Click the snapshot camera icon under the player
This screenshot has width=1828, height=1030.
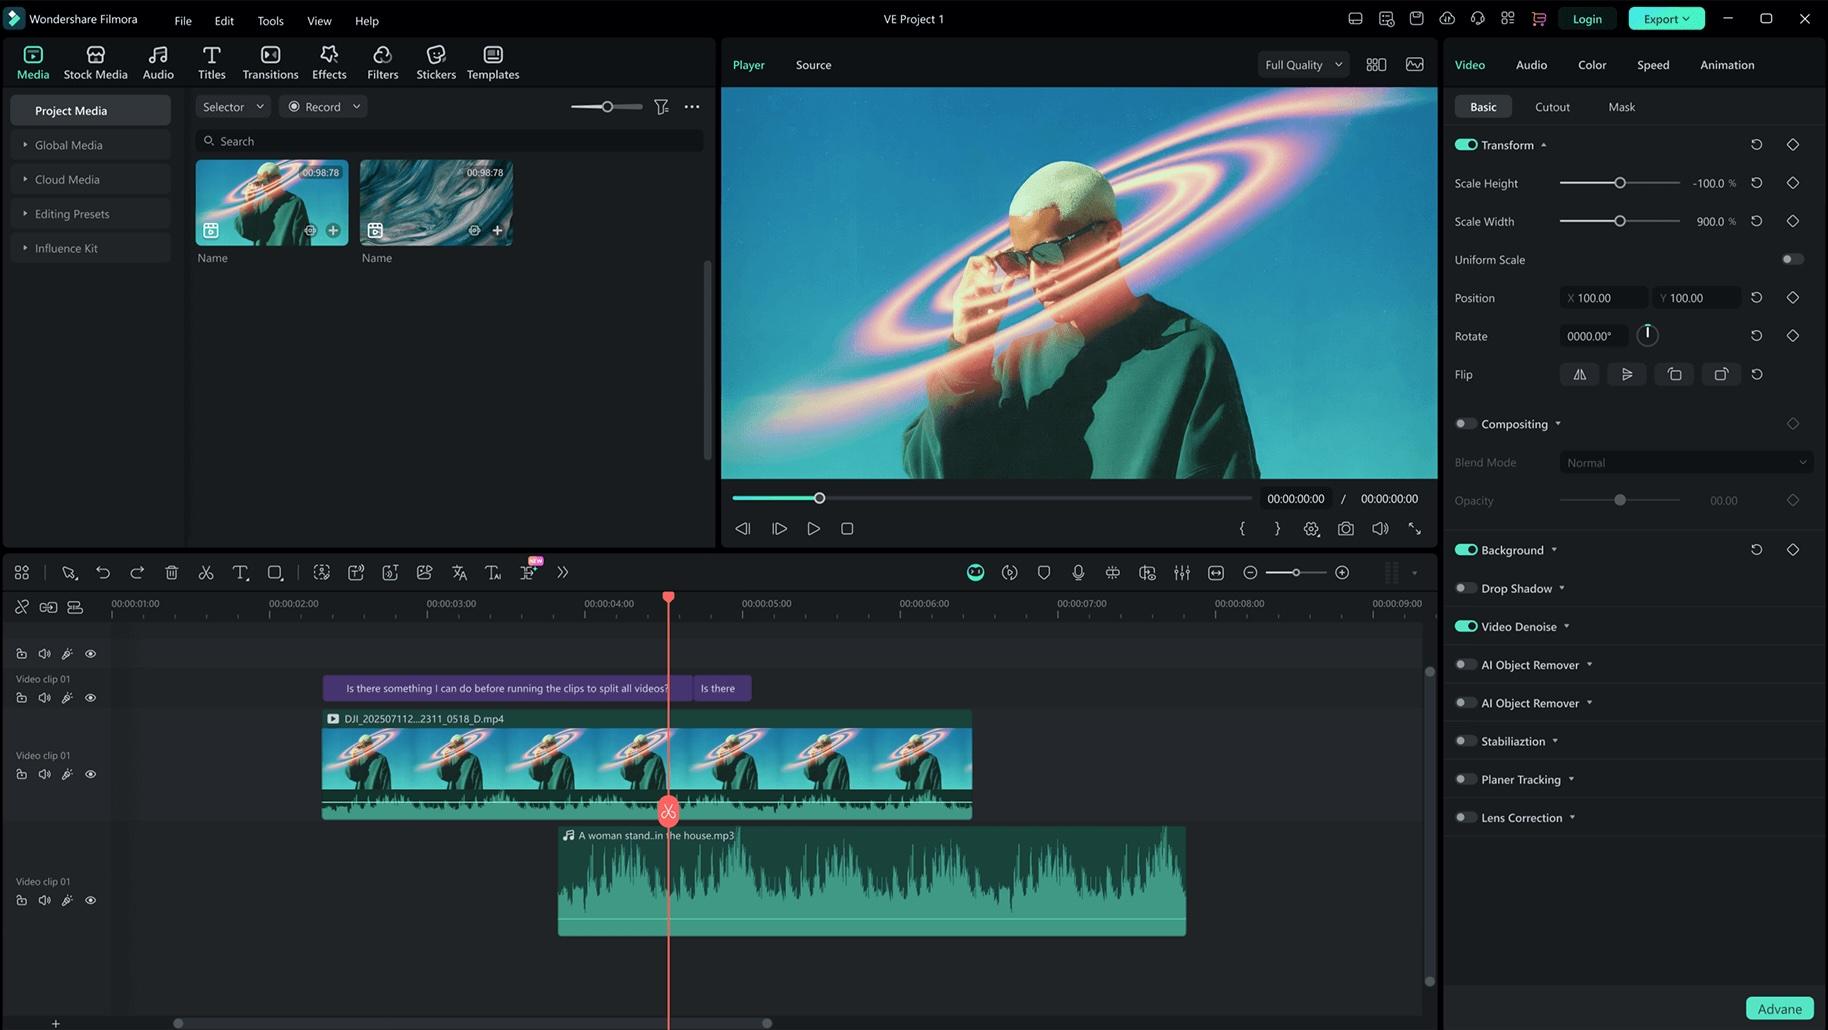tap(1345, 528)
